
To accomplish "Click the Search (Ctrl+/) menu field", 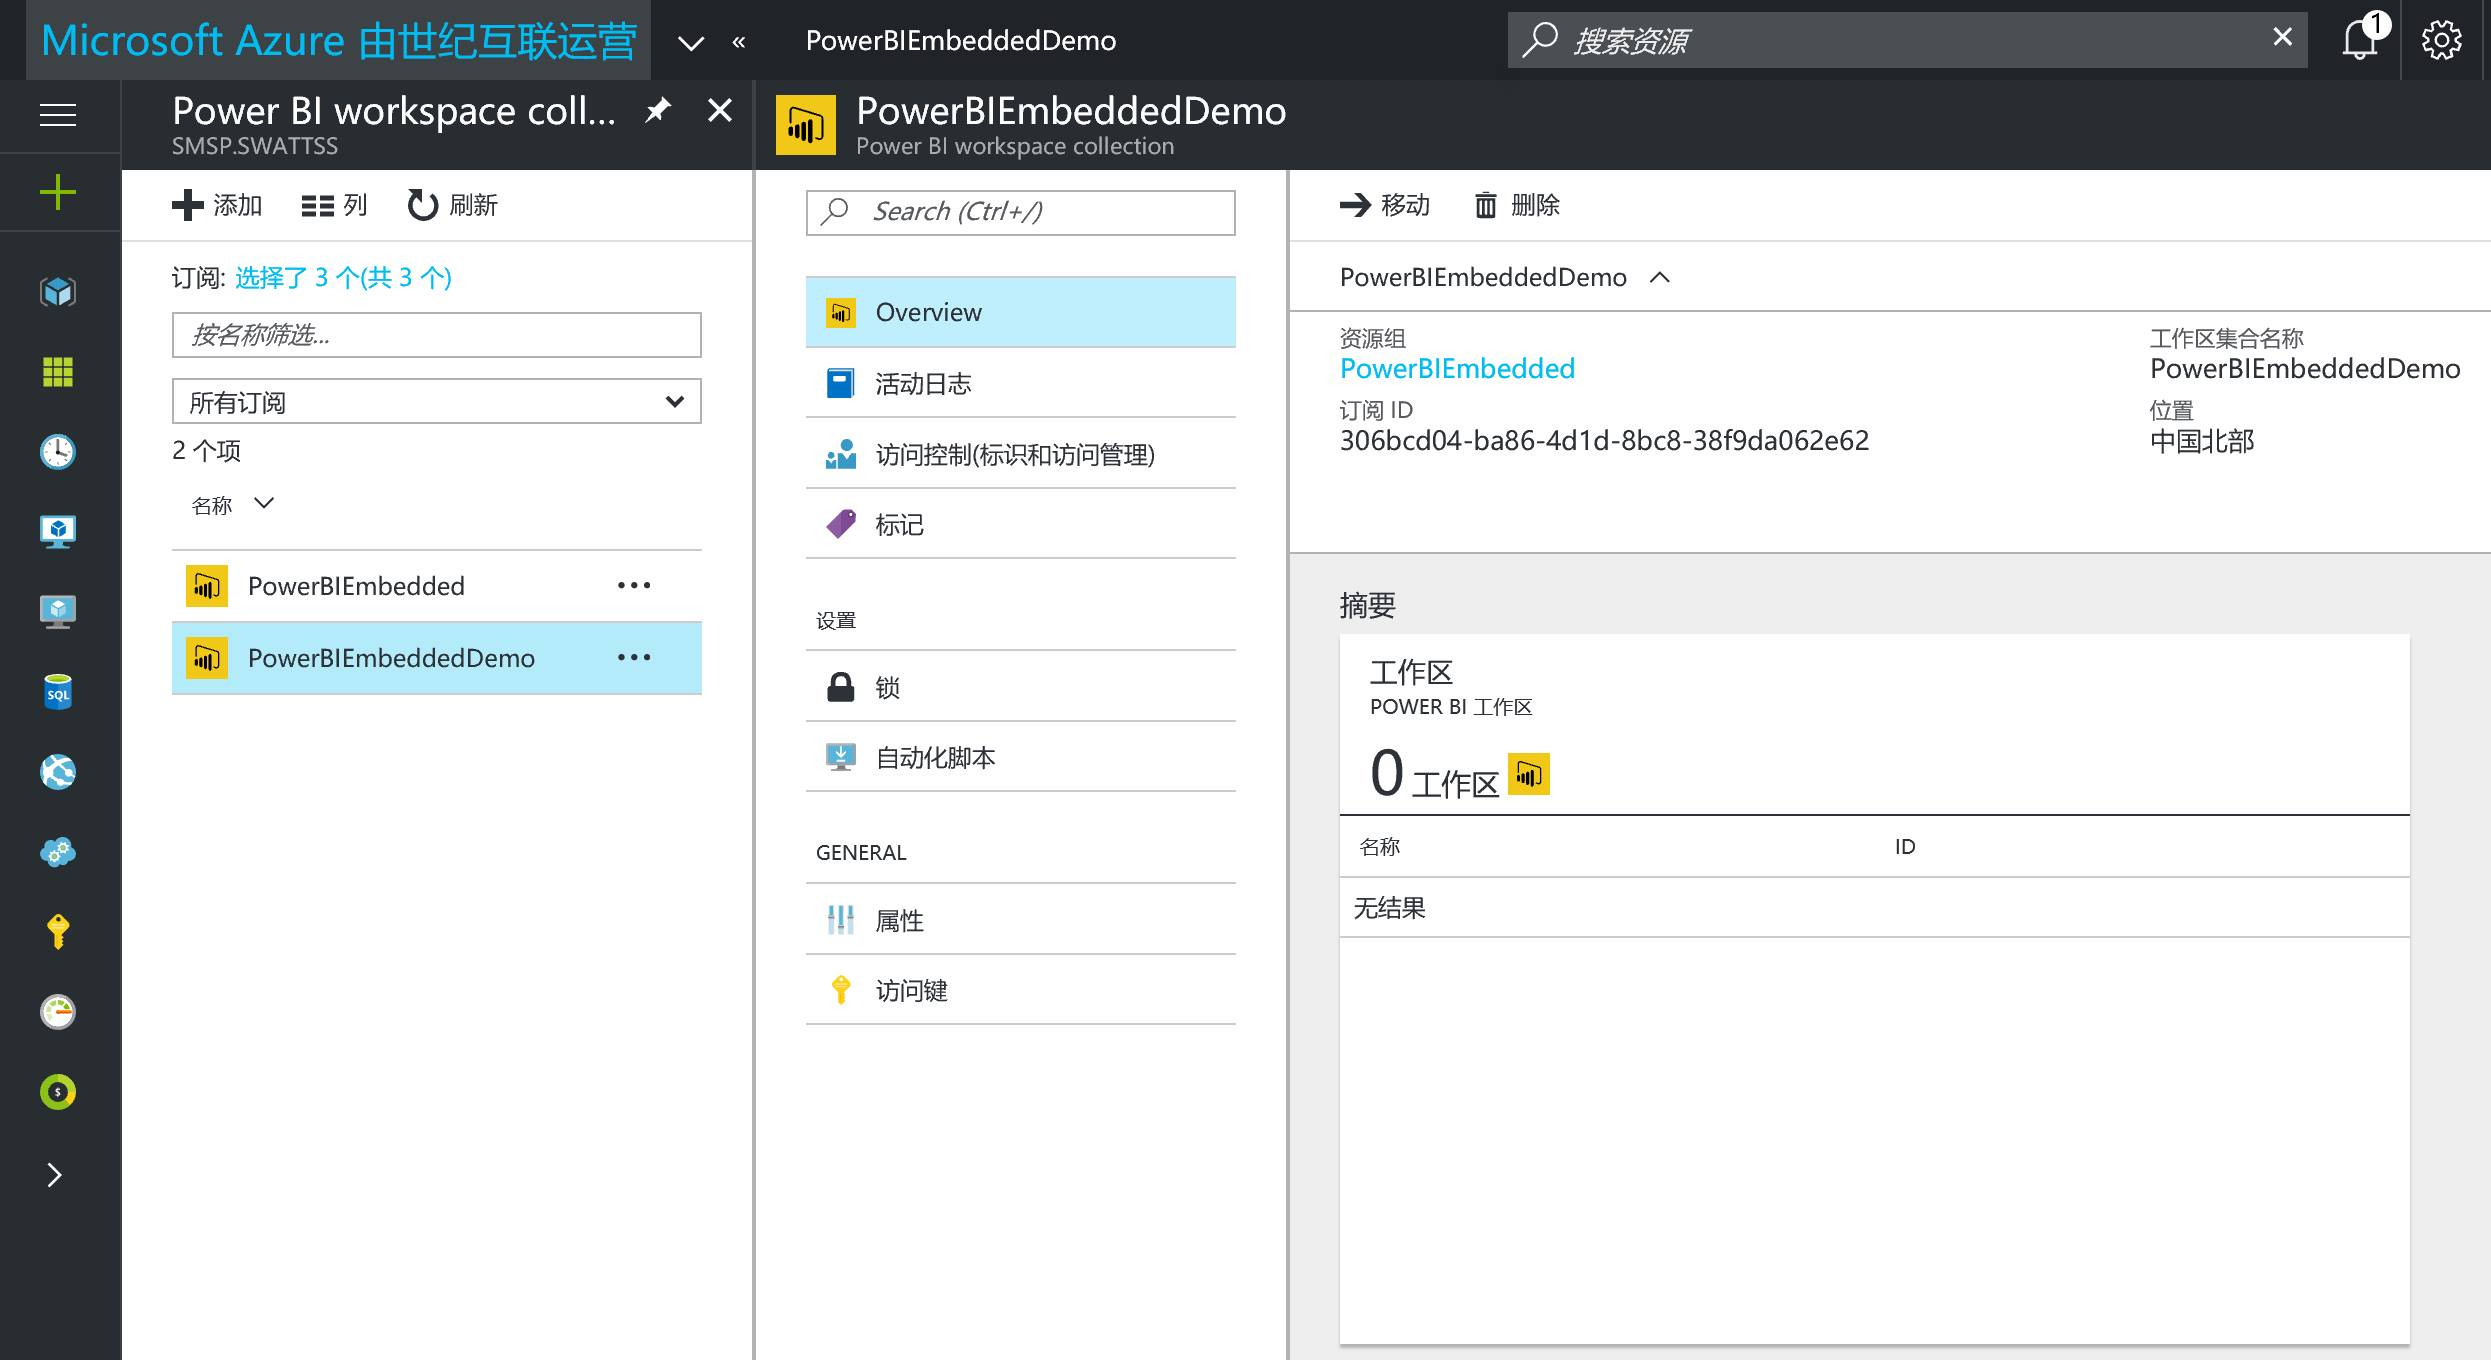I will [1020, 212].
